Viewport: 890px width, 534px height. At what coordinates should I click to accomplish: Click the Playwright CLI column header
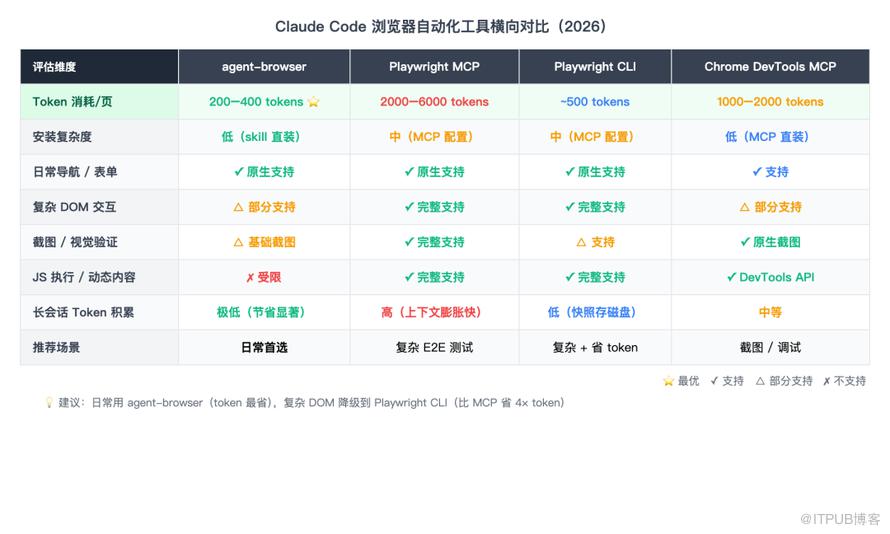[x=595, y=66]
